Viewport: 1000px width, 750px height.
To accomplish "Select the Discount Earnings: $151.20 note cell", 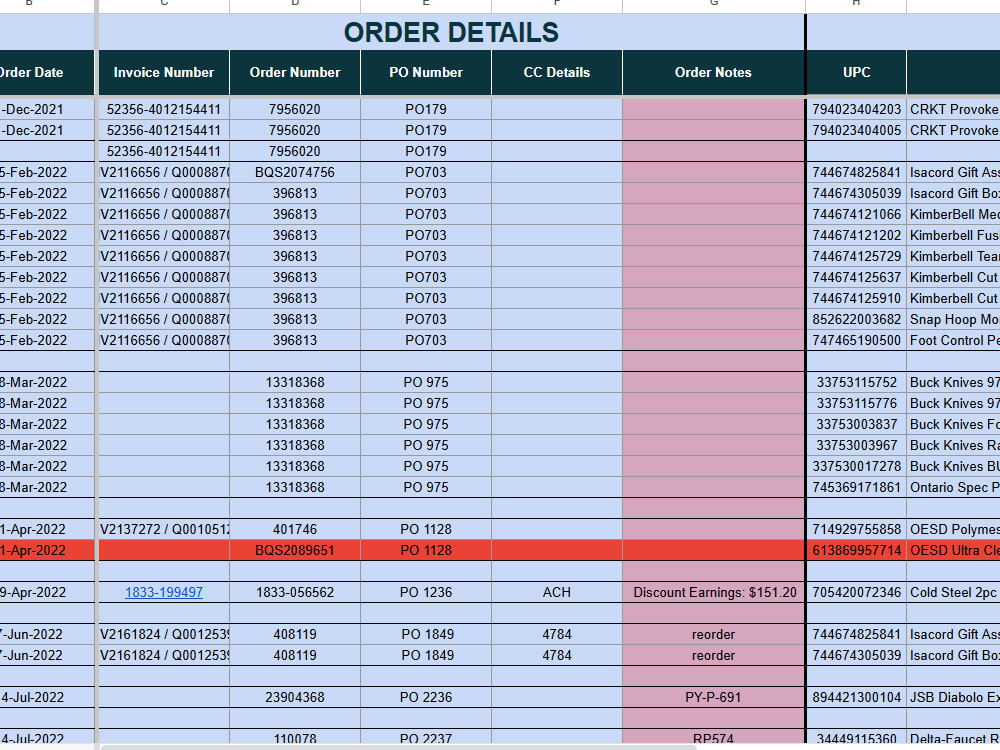I will pos(714,592).
